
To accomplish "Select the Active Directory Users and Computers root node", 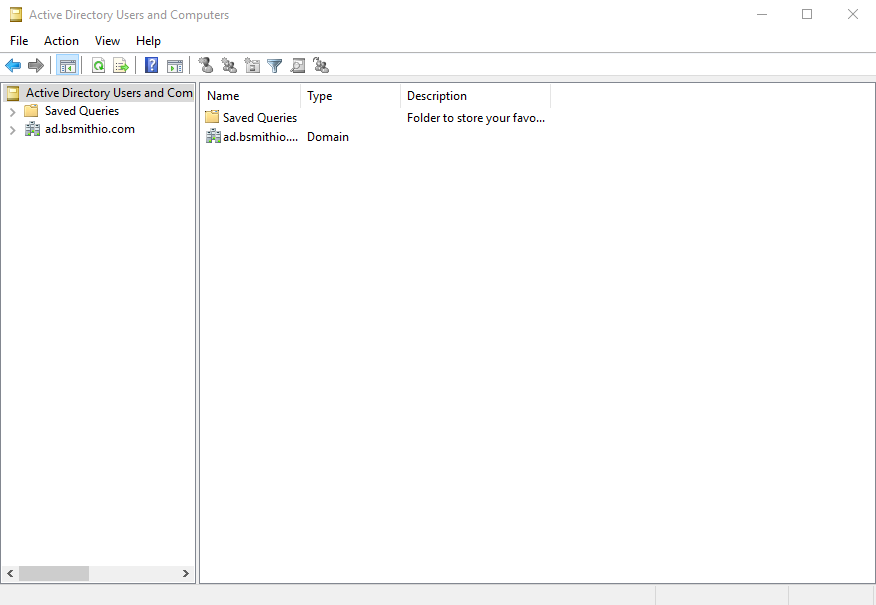I will click(x=109, y=93).
